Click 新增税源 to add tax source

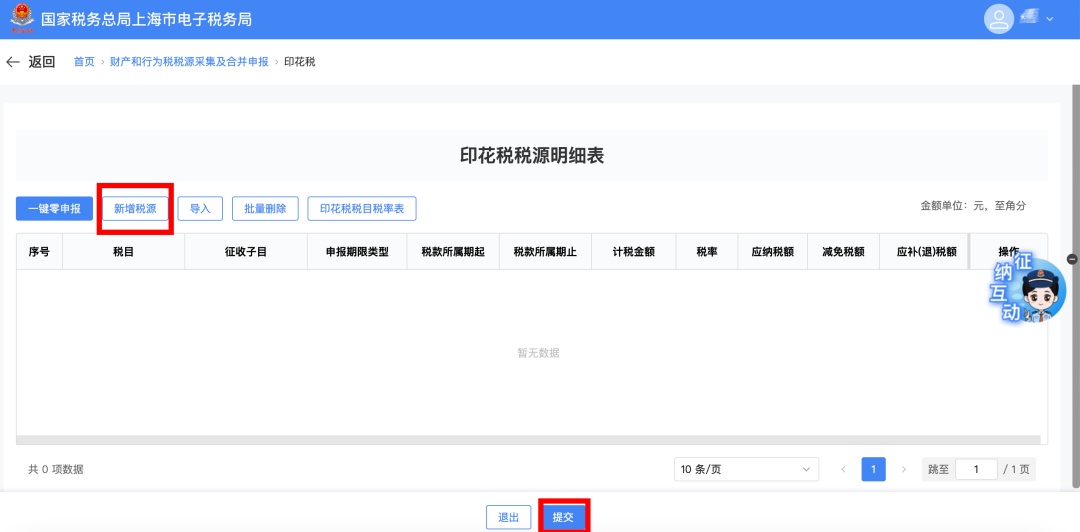click(135, 209)
